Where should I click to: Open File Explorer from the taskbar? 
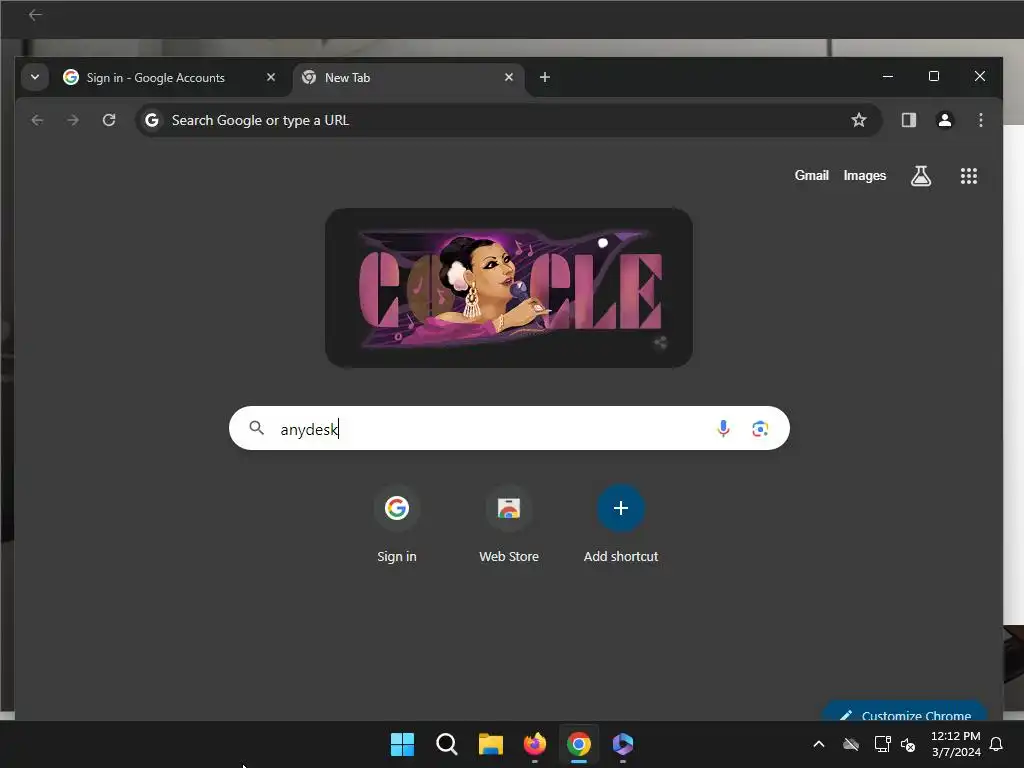[490, 744]
